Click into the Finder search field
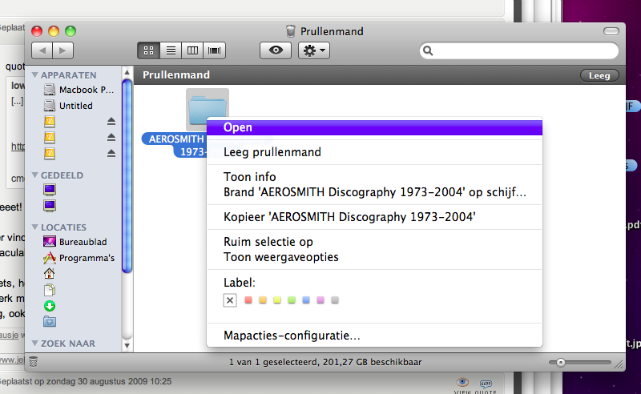 [x=519, y=51]
